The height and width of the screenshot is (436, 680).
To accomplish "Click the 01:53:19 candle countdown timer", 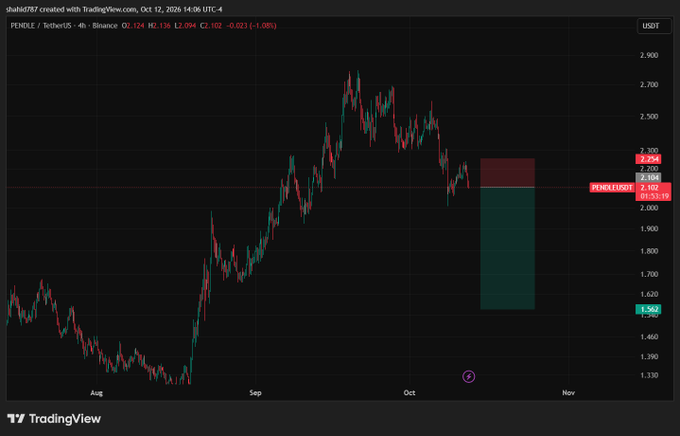I will (x=654, y=196).
